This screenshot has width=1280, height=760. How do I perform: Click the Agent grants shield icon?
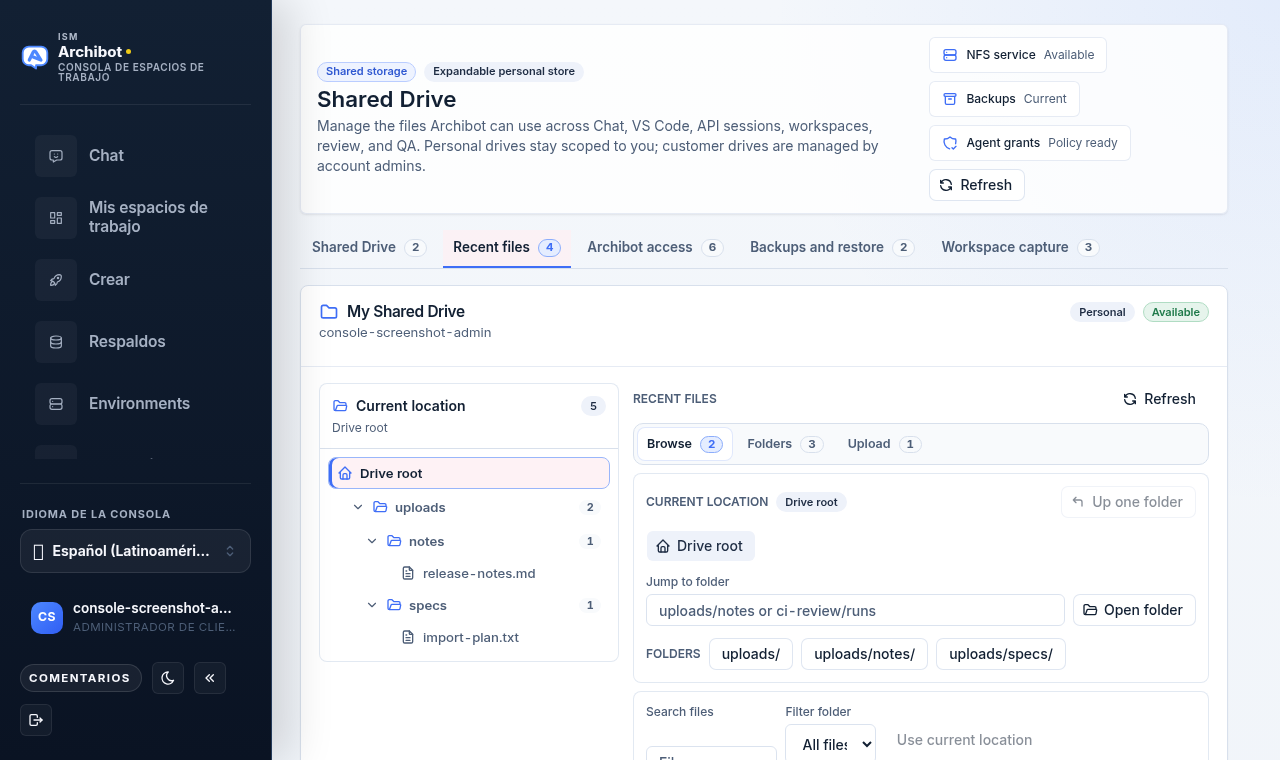point(950,143)
